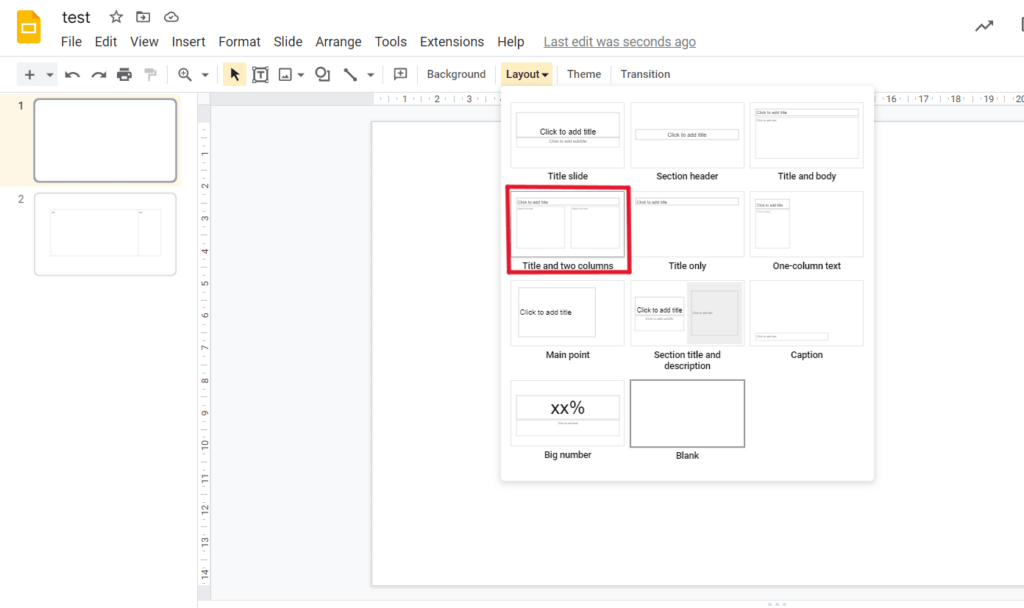The width and height of the screenshot is (1024, 608).
Task: Open the Tools menu
Action: pos(391,42)
